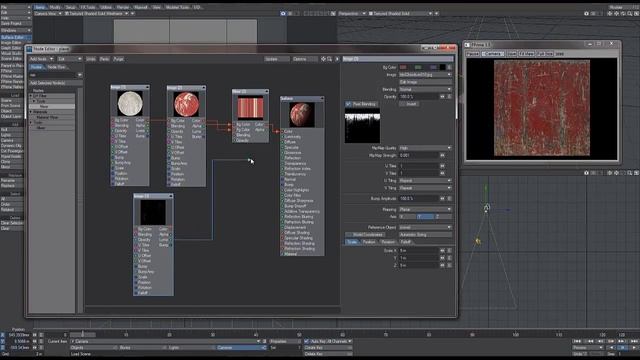Switch to the View tab
The image size is (640, 360).
pos(157,7)
